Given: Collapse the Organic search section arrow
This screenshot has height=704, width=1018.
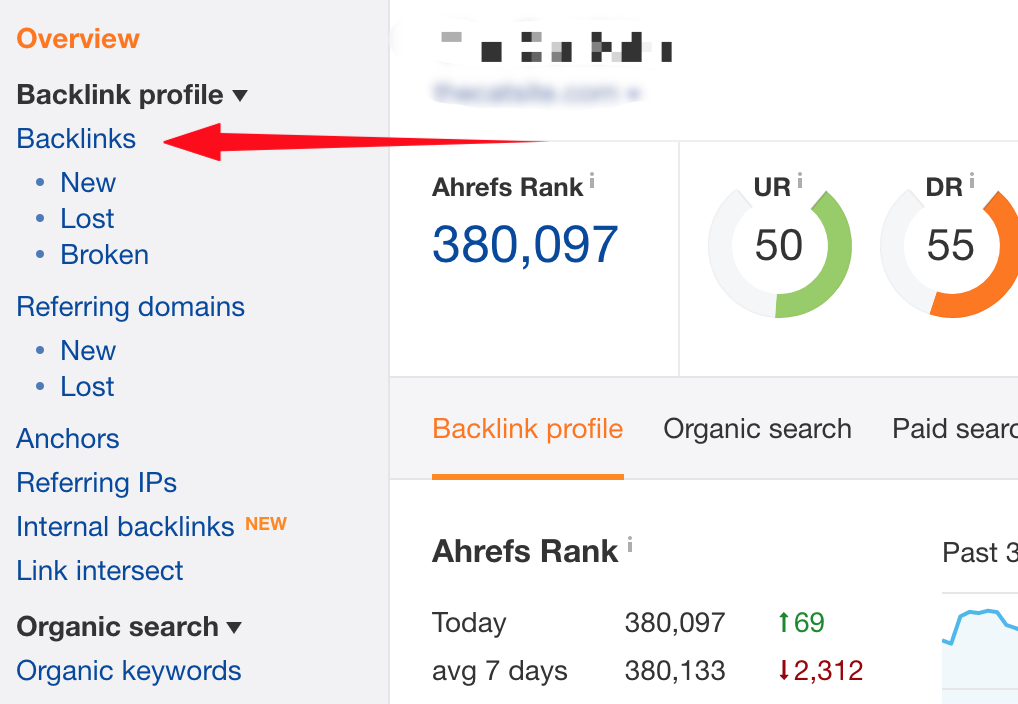Looking at the screenshot, I should point(234,627).
